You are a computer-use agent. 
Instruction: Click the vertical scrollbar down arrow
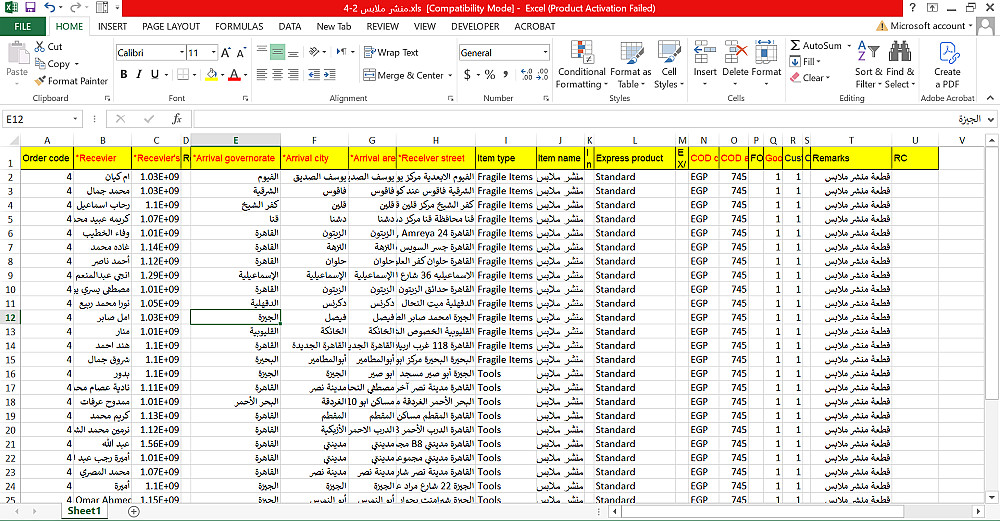[991, 497]
